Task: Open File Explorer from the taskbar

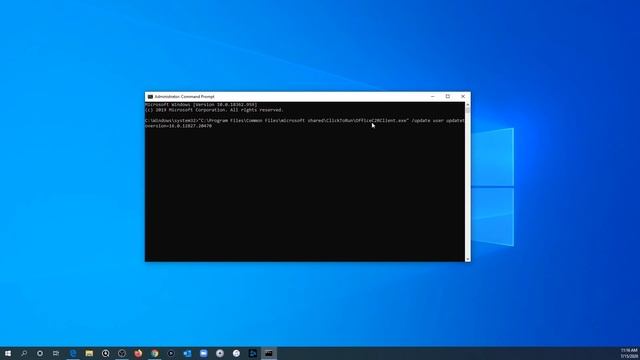Action: [89, 353]
